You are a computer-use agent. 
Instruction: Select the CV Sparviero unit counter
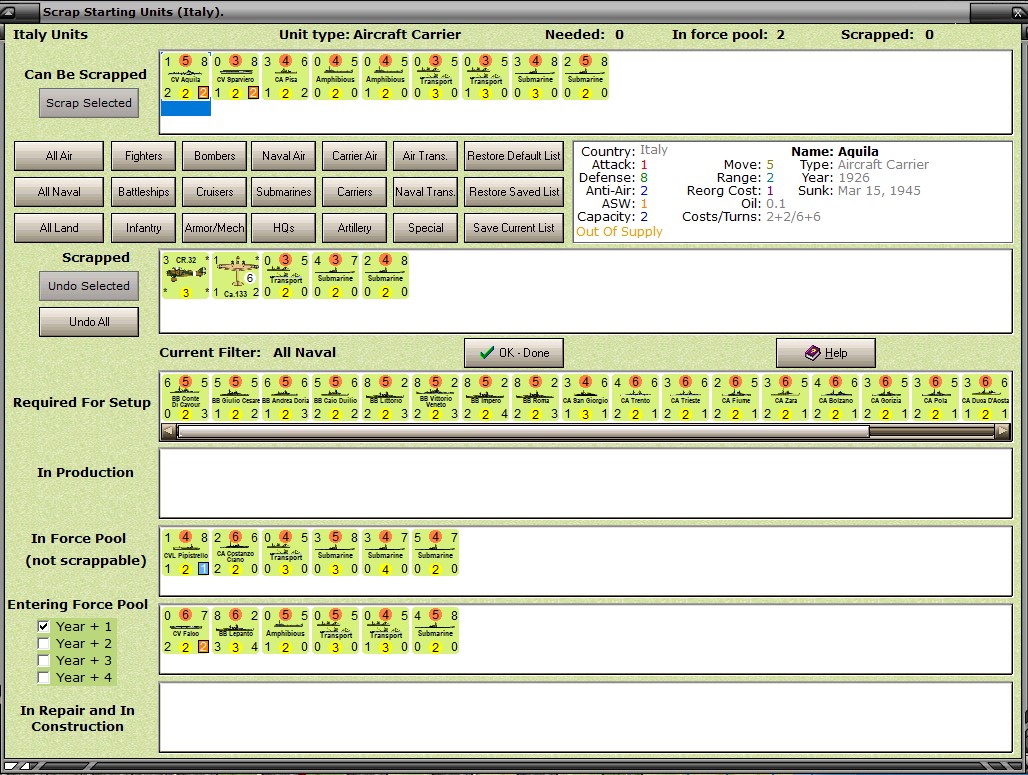tap(236, 77)
